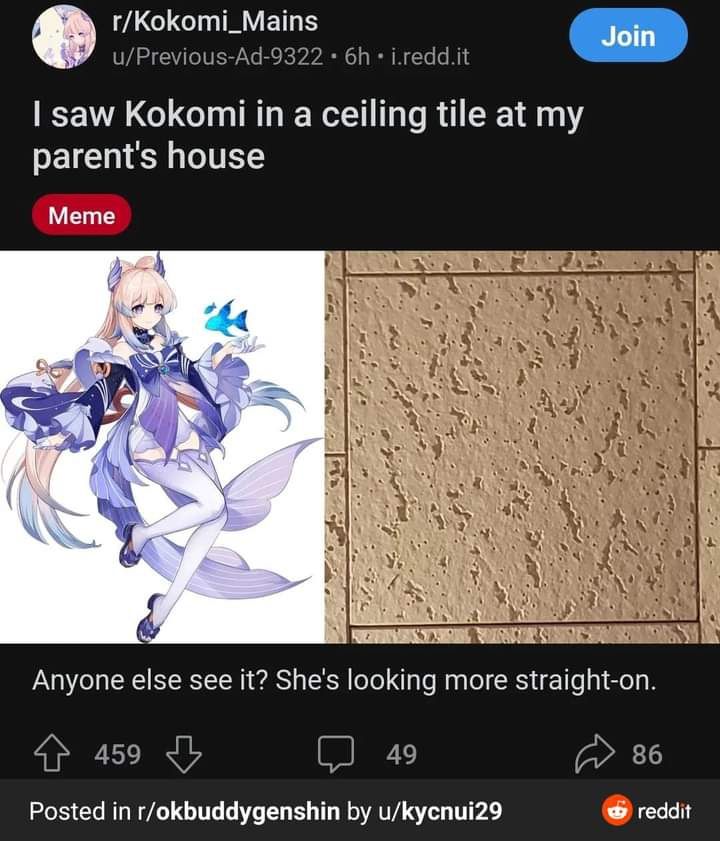Screen dimensions: 720x841
Task: Upvote the Kokomi ceiling tile post
Action: point(52,754)
